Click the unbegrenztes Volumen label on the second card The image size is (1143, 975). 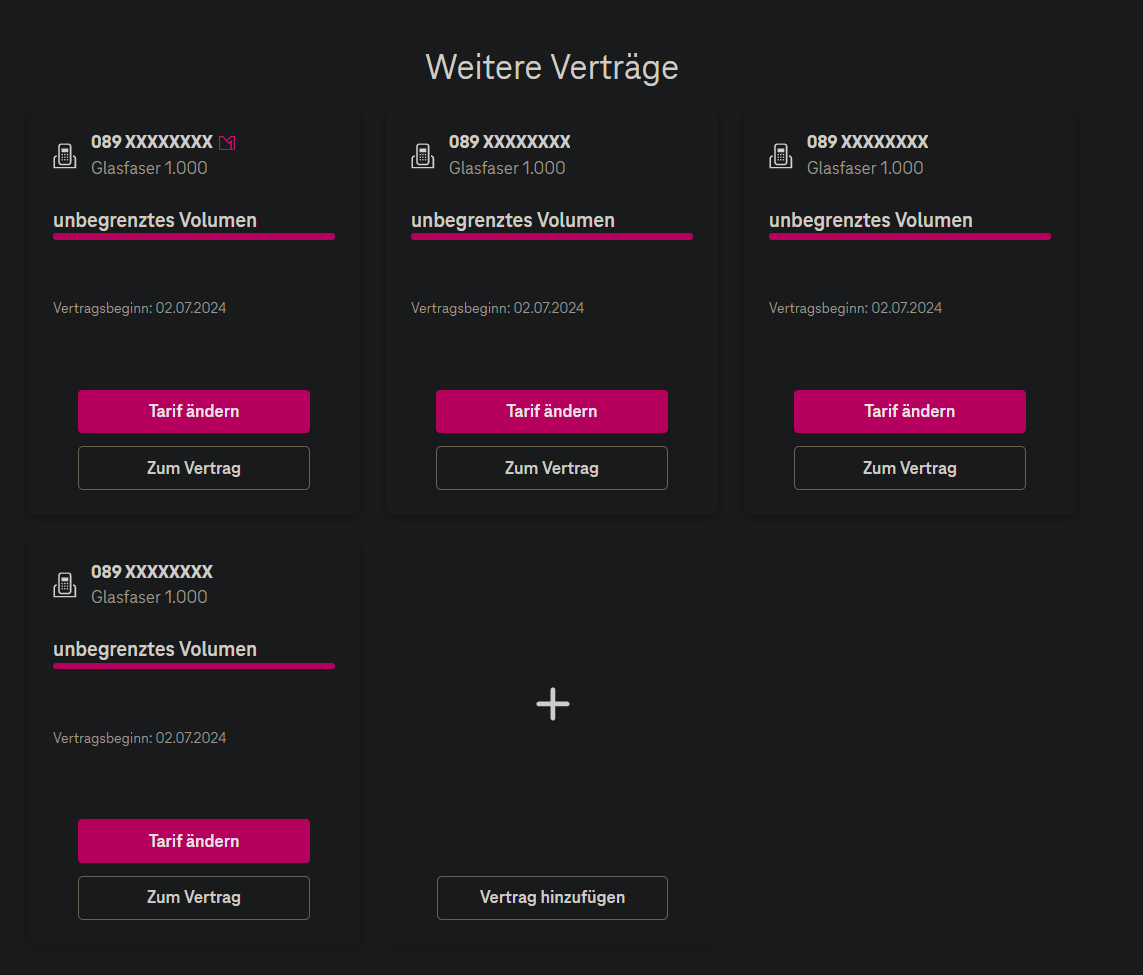(x=512, y=220)
